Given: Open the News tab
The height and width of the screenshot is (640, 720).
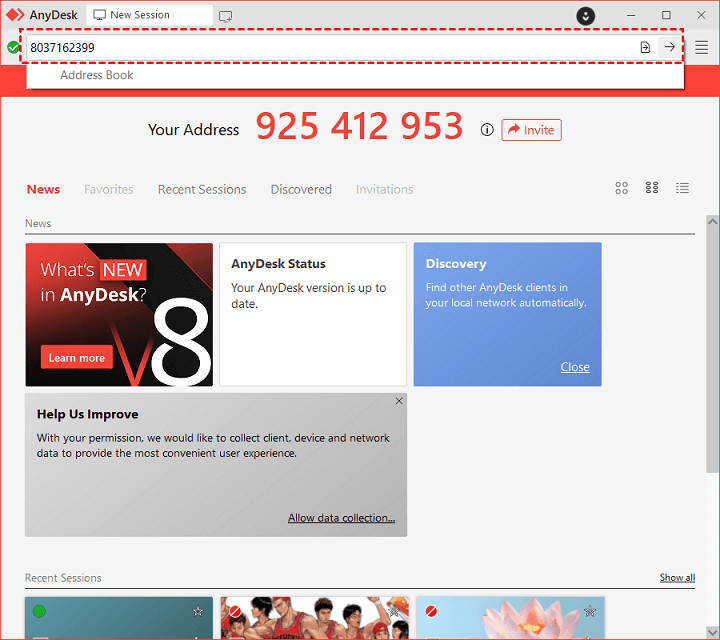Looking at the screenshot, I should point(43,189).
